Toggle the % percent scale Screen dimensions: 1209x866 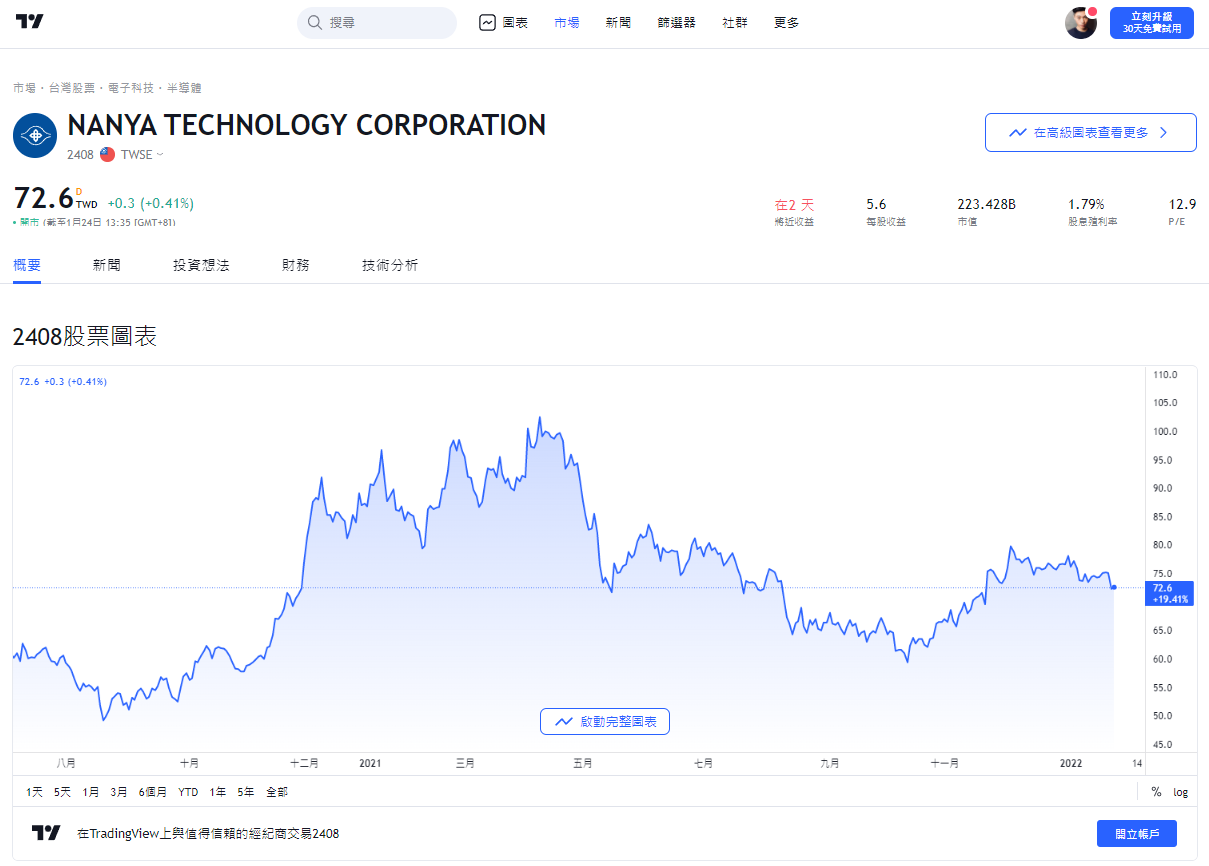coord(1156,792)
